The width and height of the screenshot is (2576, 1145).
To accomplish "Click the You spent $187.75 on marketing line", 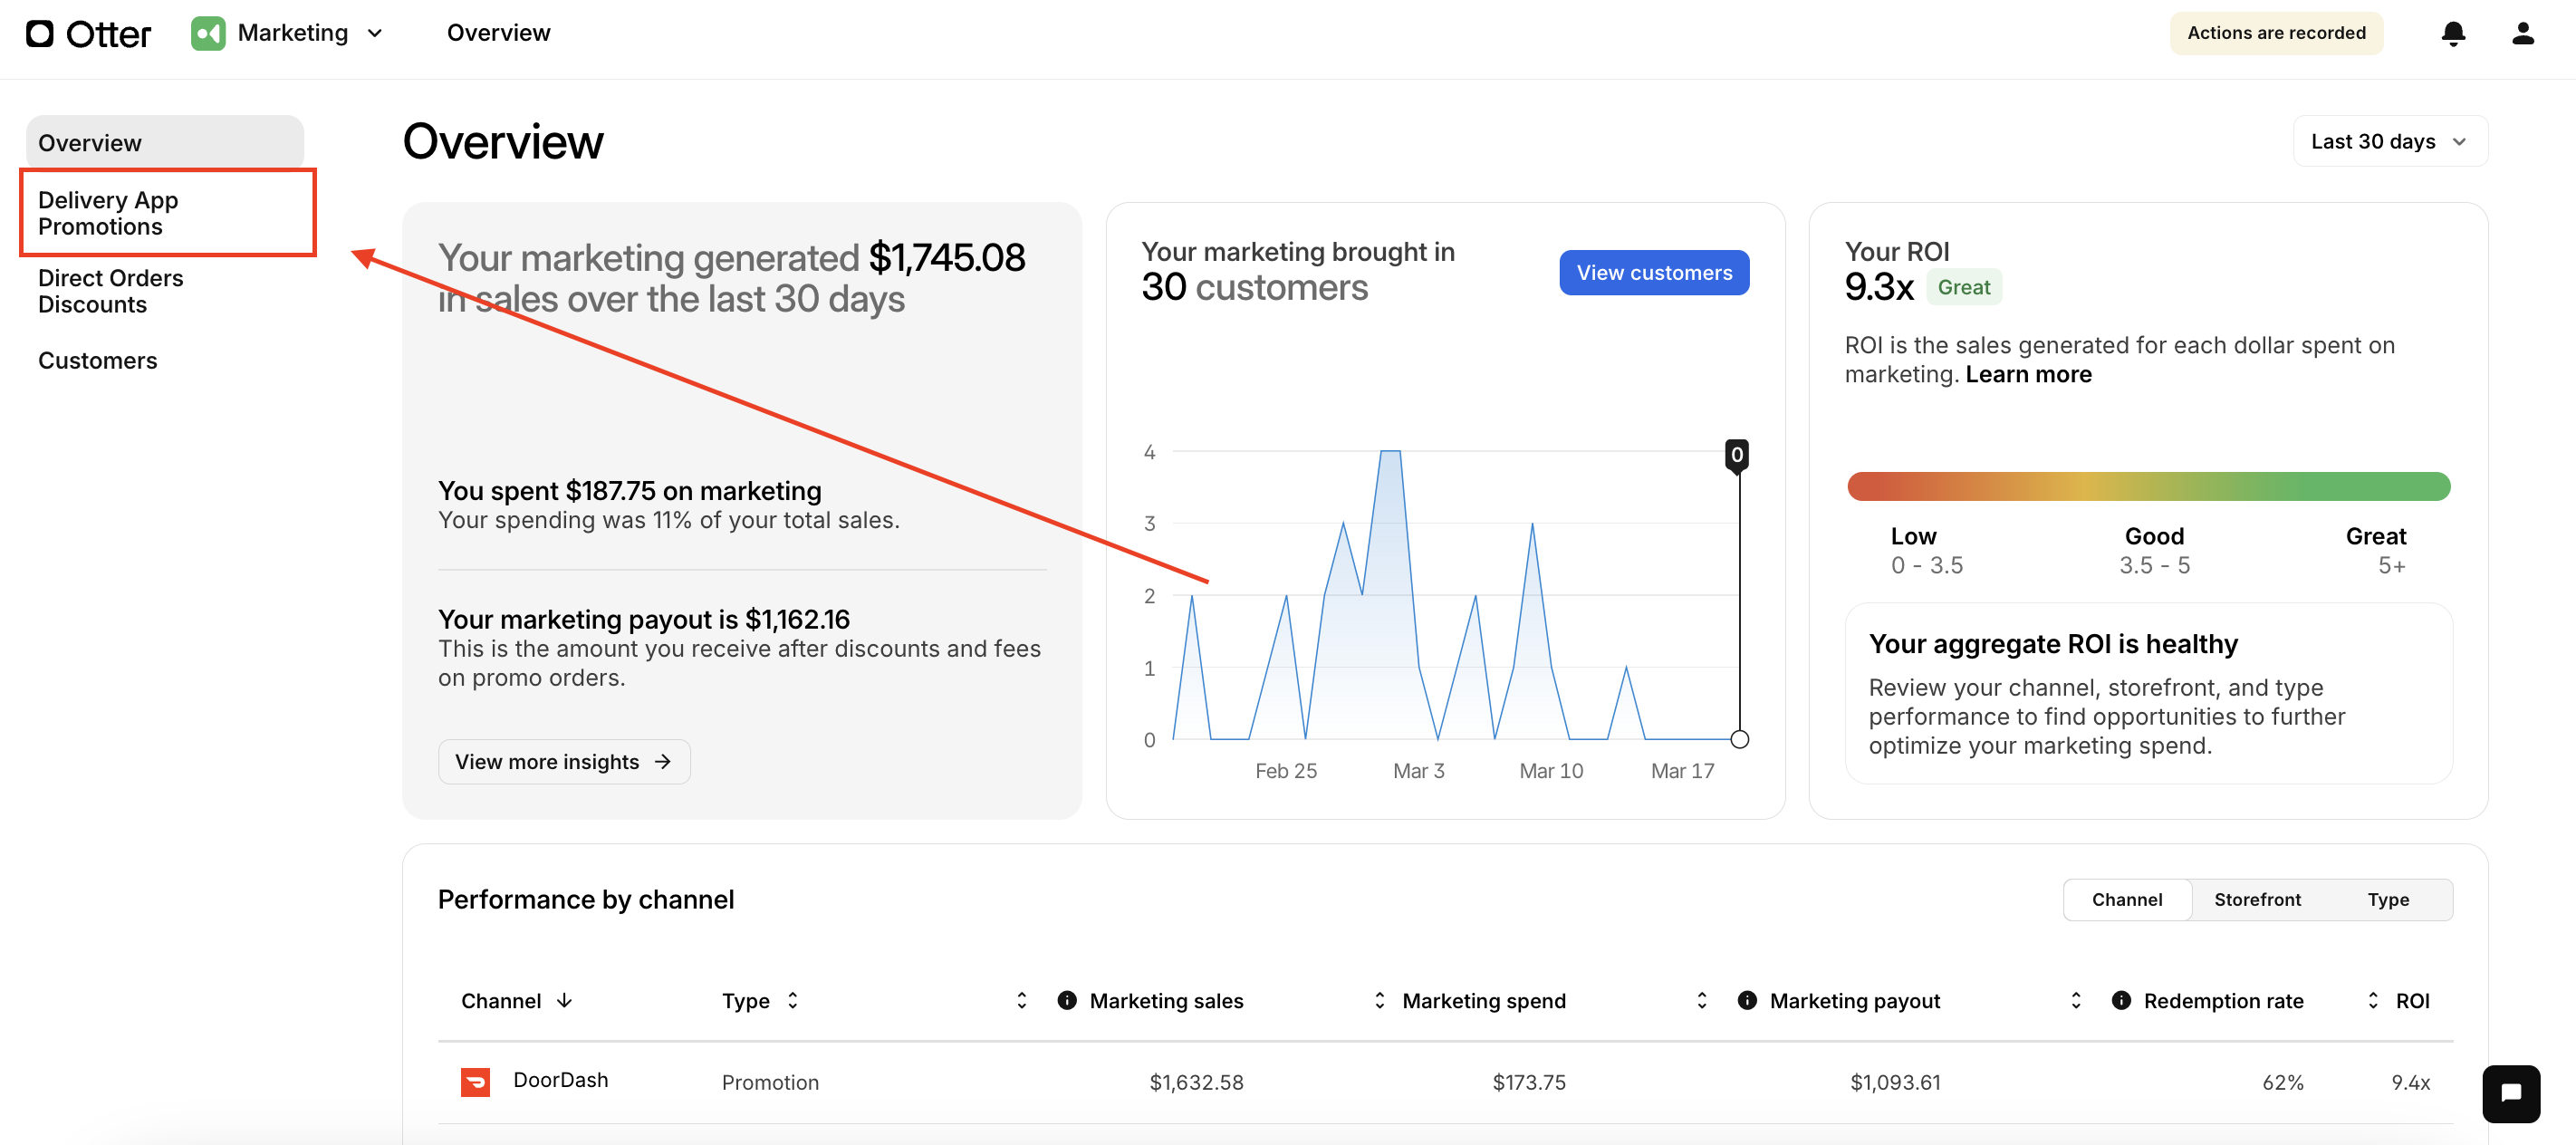I will click(629, 491).
